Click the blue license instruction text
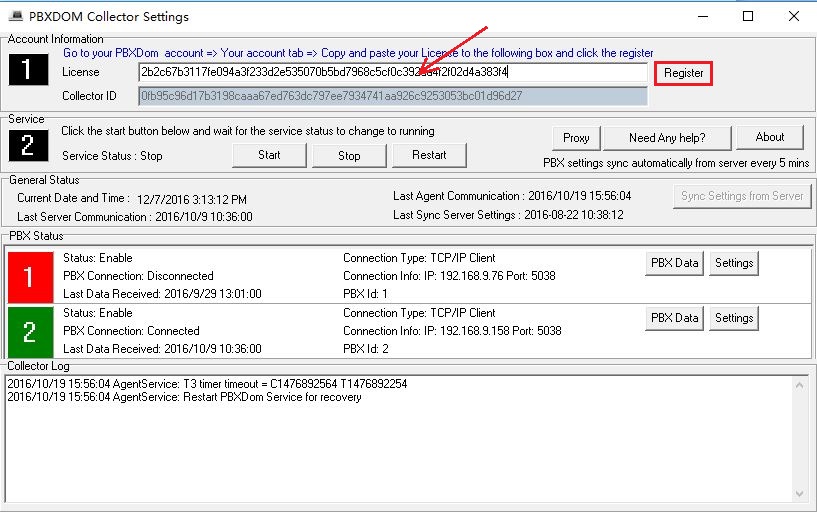Screen dimensions: 817x512 [358, 53]
